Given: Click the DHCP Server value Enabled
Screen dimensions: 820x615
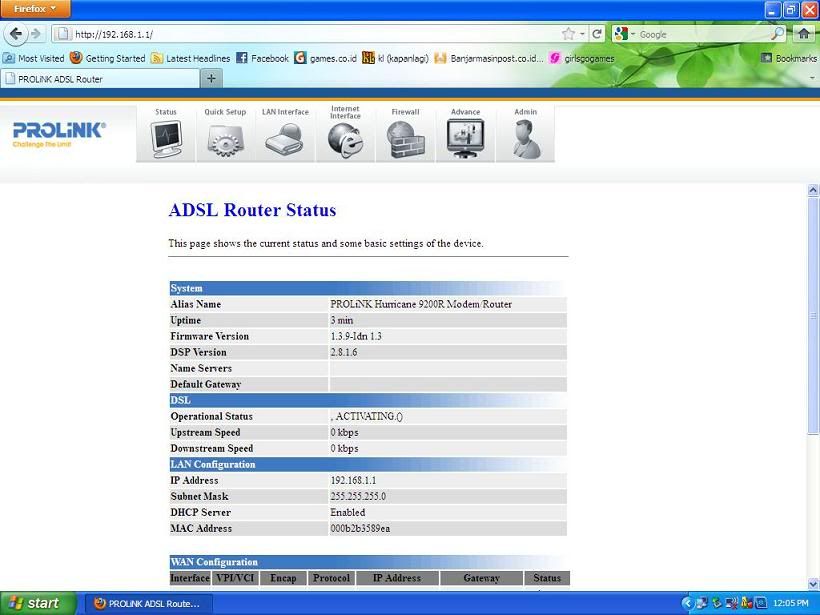Looking at the screenshot, I should pyautogui.click(x=348, y=512).
